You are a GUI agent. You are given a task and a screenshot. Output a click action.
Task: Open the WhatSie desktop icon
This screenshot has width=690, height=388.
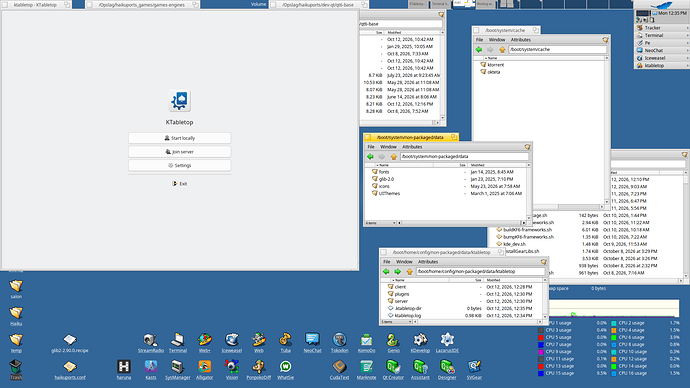[x=285, y=370]
